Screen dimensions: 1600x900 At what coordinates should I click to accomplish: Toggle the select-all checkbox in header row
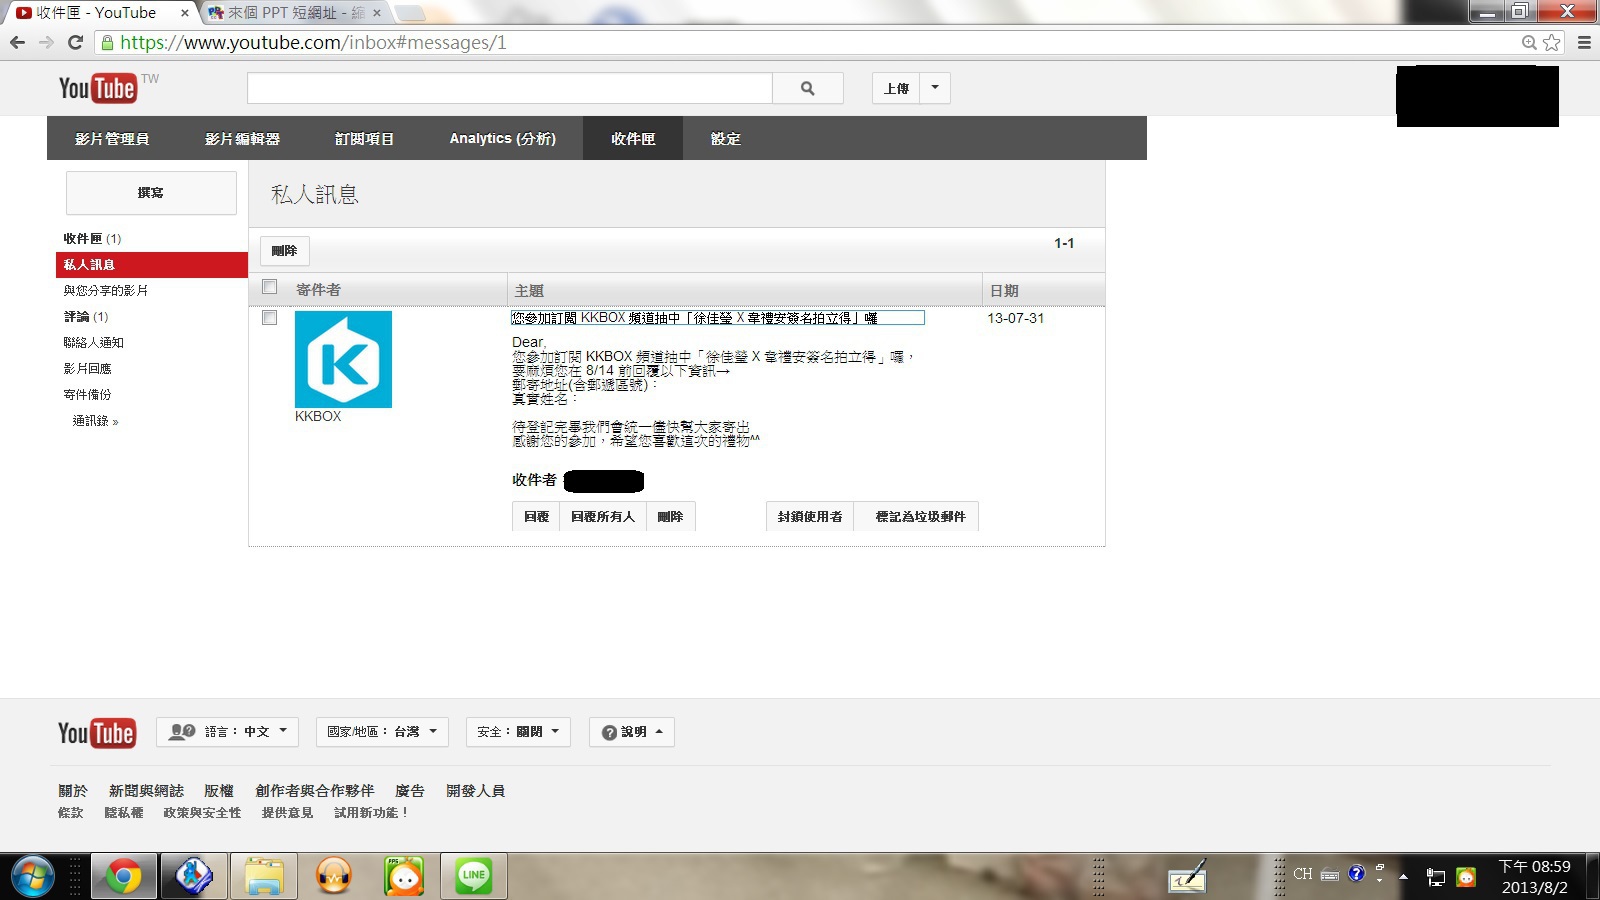pyautogui.click(x=269, y=287)
